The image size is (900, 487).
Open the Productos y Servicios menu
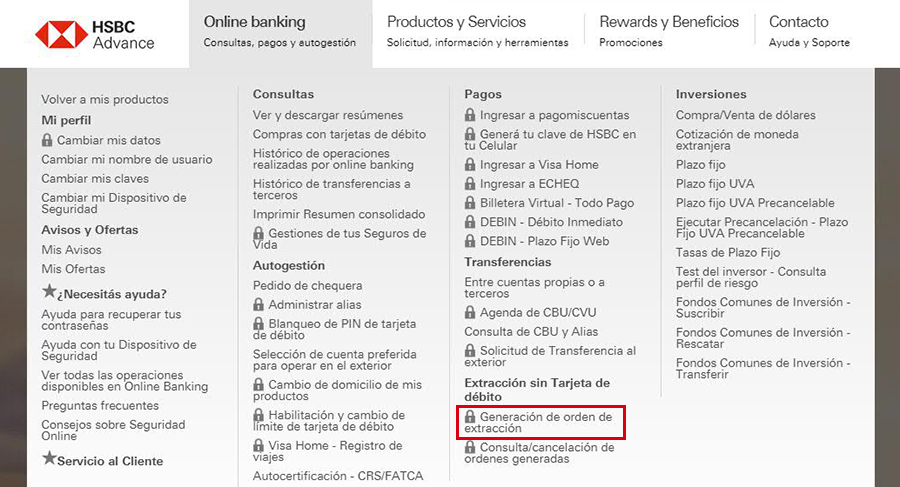click(478, 32)
